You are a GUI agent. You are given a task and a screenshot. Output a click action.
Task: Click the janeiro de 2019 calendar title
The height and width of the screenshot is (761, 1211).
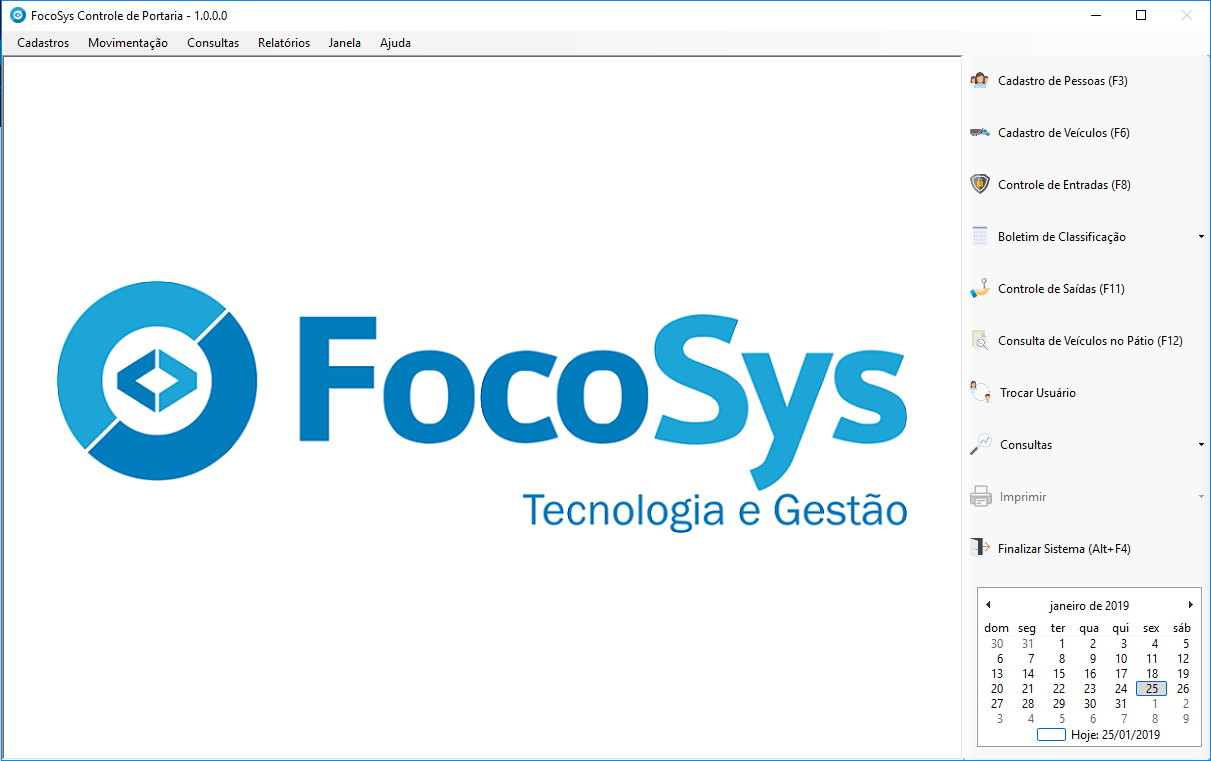click(x=1089, y=606)
